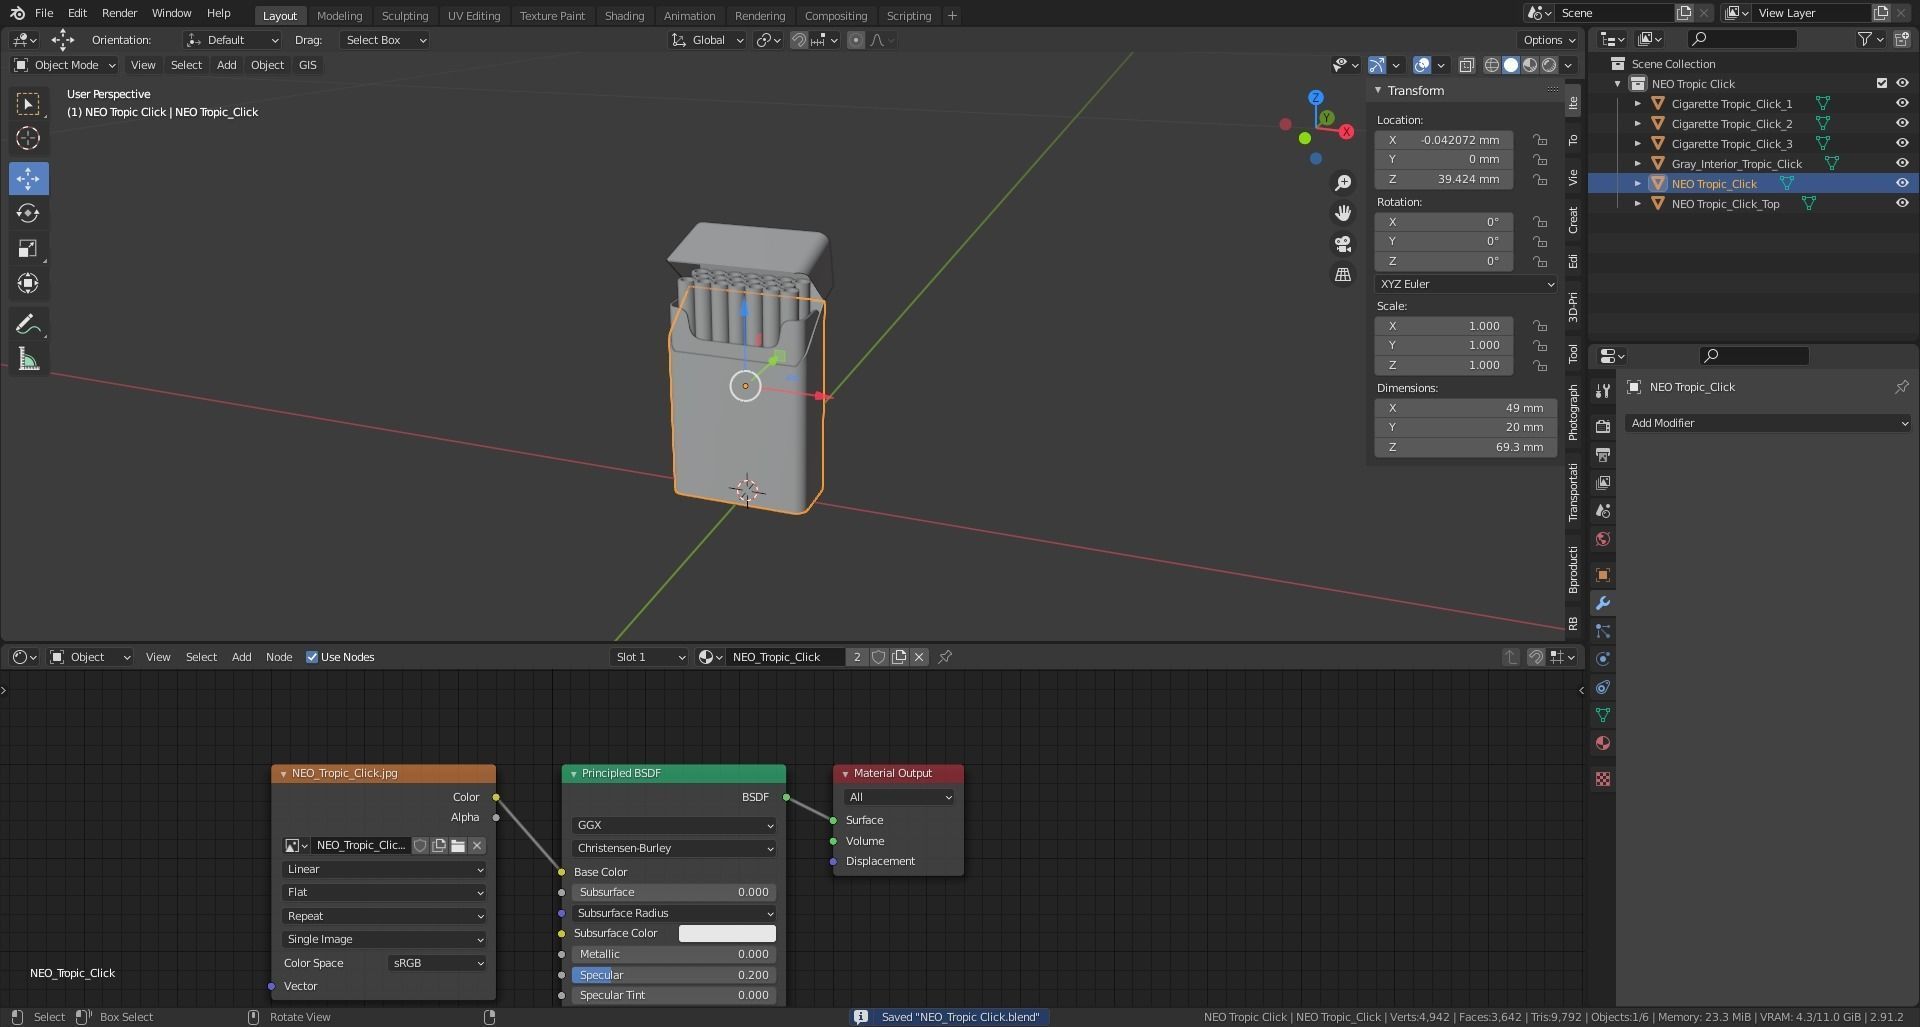Open the Slot 1 dropdown
Screen dimensions: 1920x1027
point(649,657)
